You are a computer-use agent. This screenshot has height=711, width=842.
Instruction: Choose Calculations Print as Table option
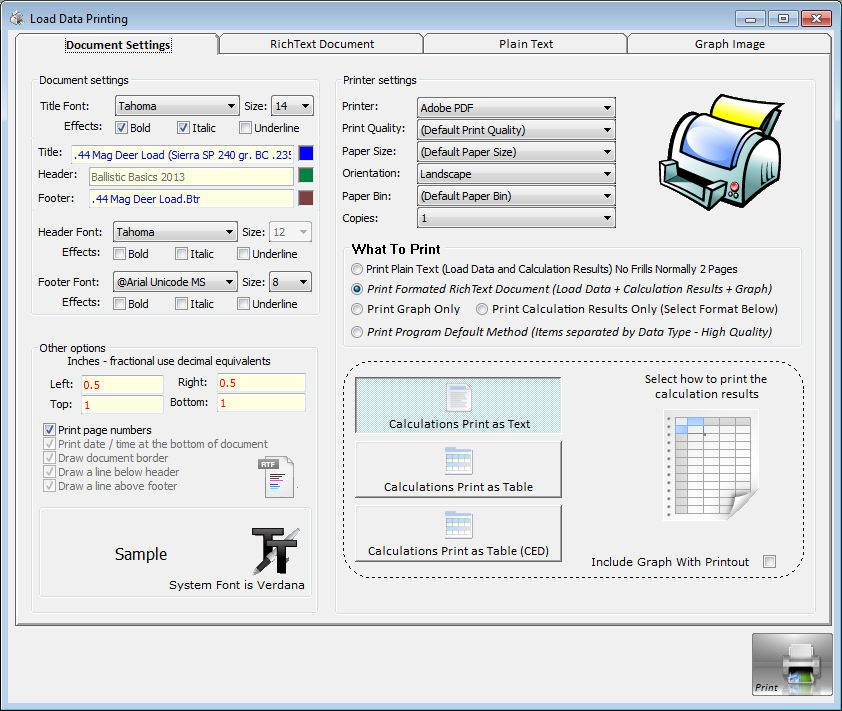[x=459, y=469]
